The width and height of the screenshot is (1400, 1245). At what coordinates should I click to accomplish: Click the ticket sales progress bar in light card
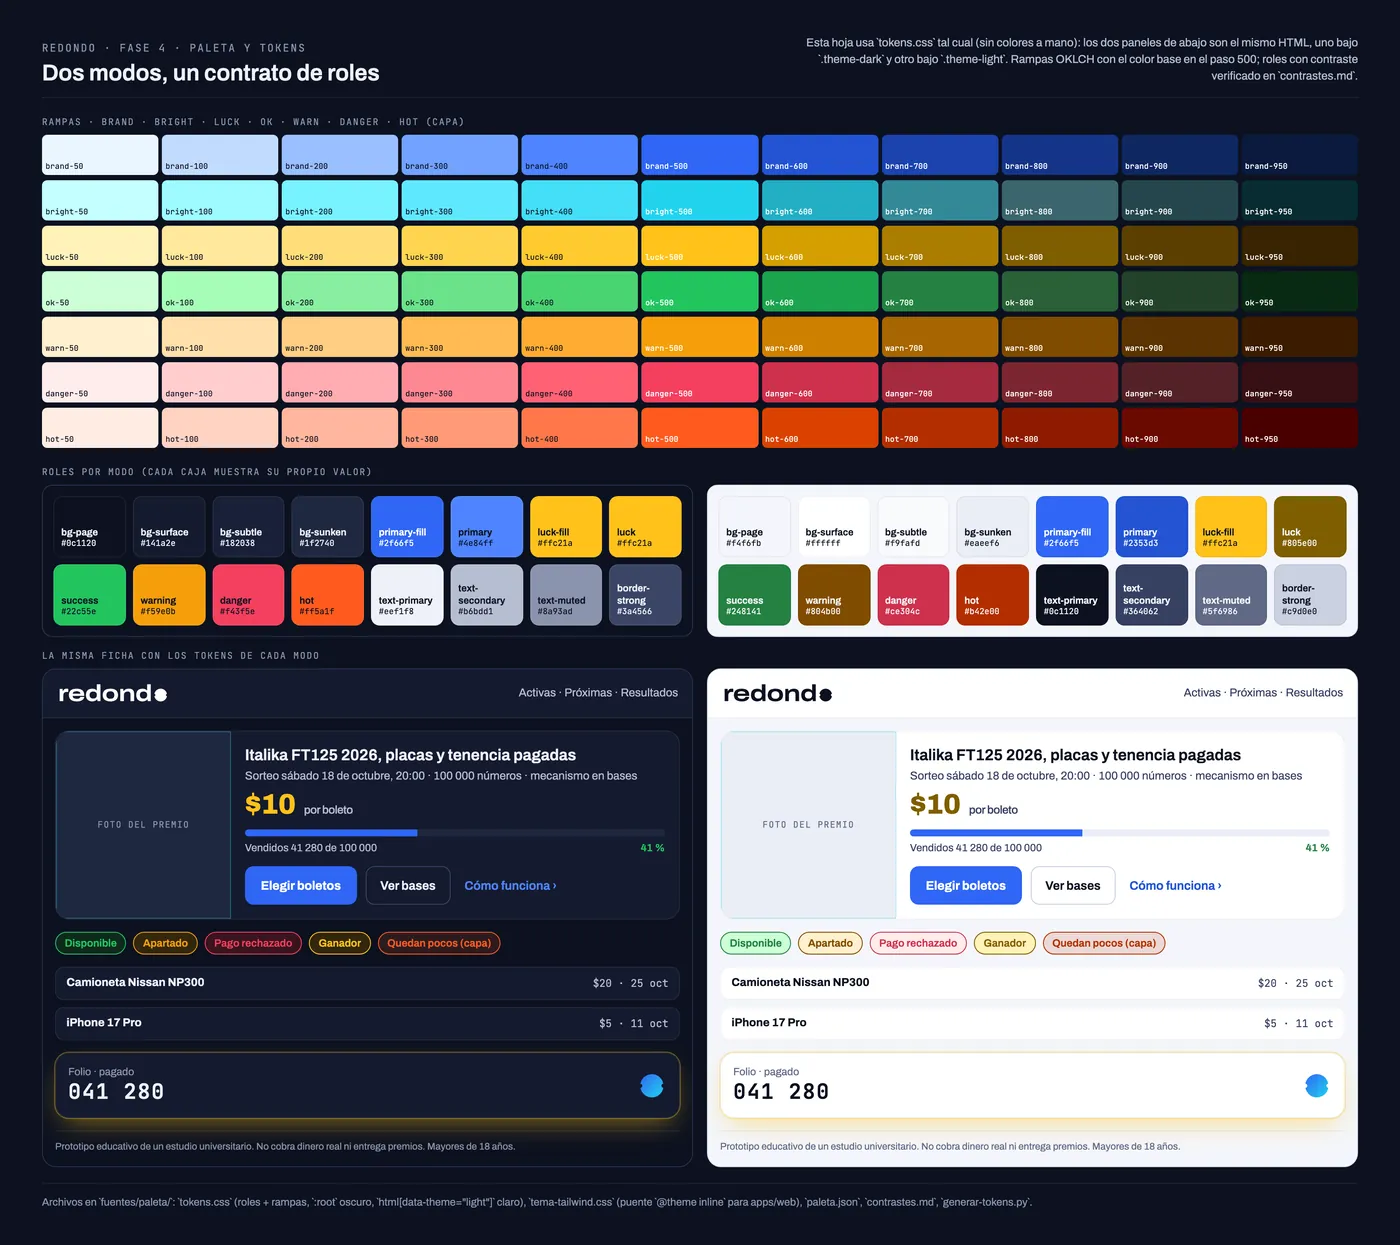(1120, 833)
